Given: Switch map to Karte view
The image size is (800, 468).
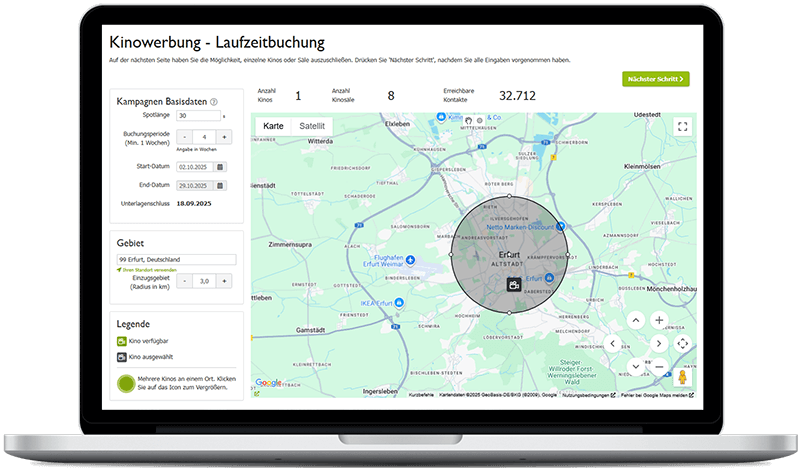Looking at the screenshot, I should pyautogui.click(x=273, y=126).
